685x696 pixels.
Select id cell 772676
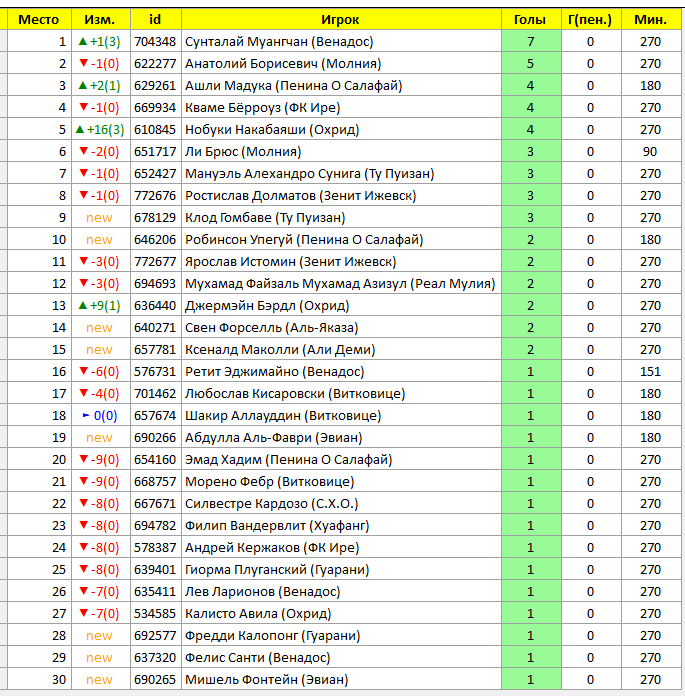tap(155, 196)
